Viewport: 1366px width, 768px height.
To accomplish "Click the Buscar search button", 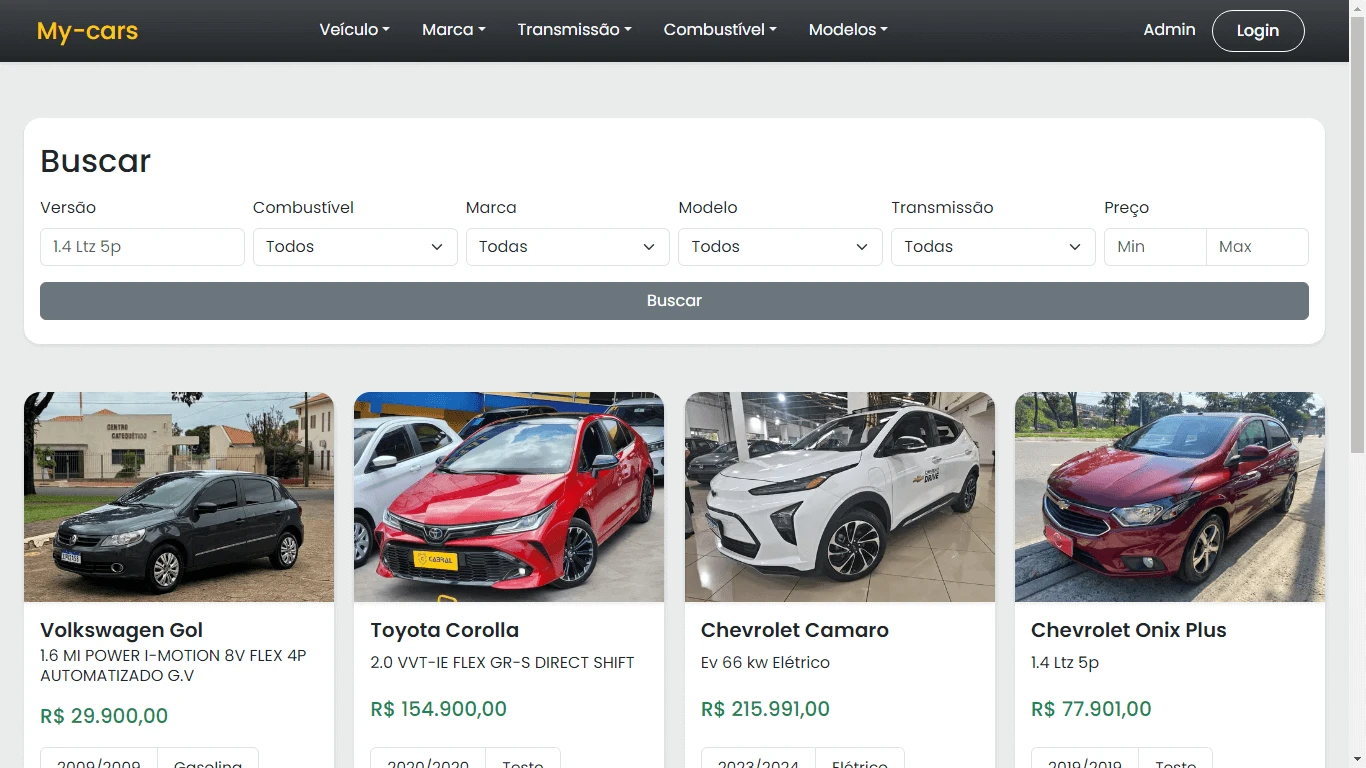I will (x=673, y=300).
